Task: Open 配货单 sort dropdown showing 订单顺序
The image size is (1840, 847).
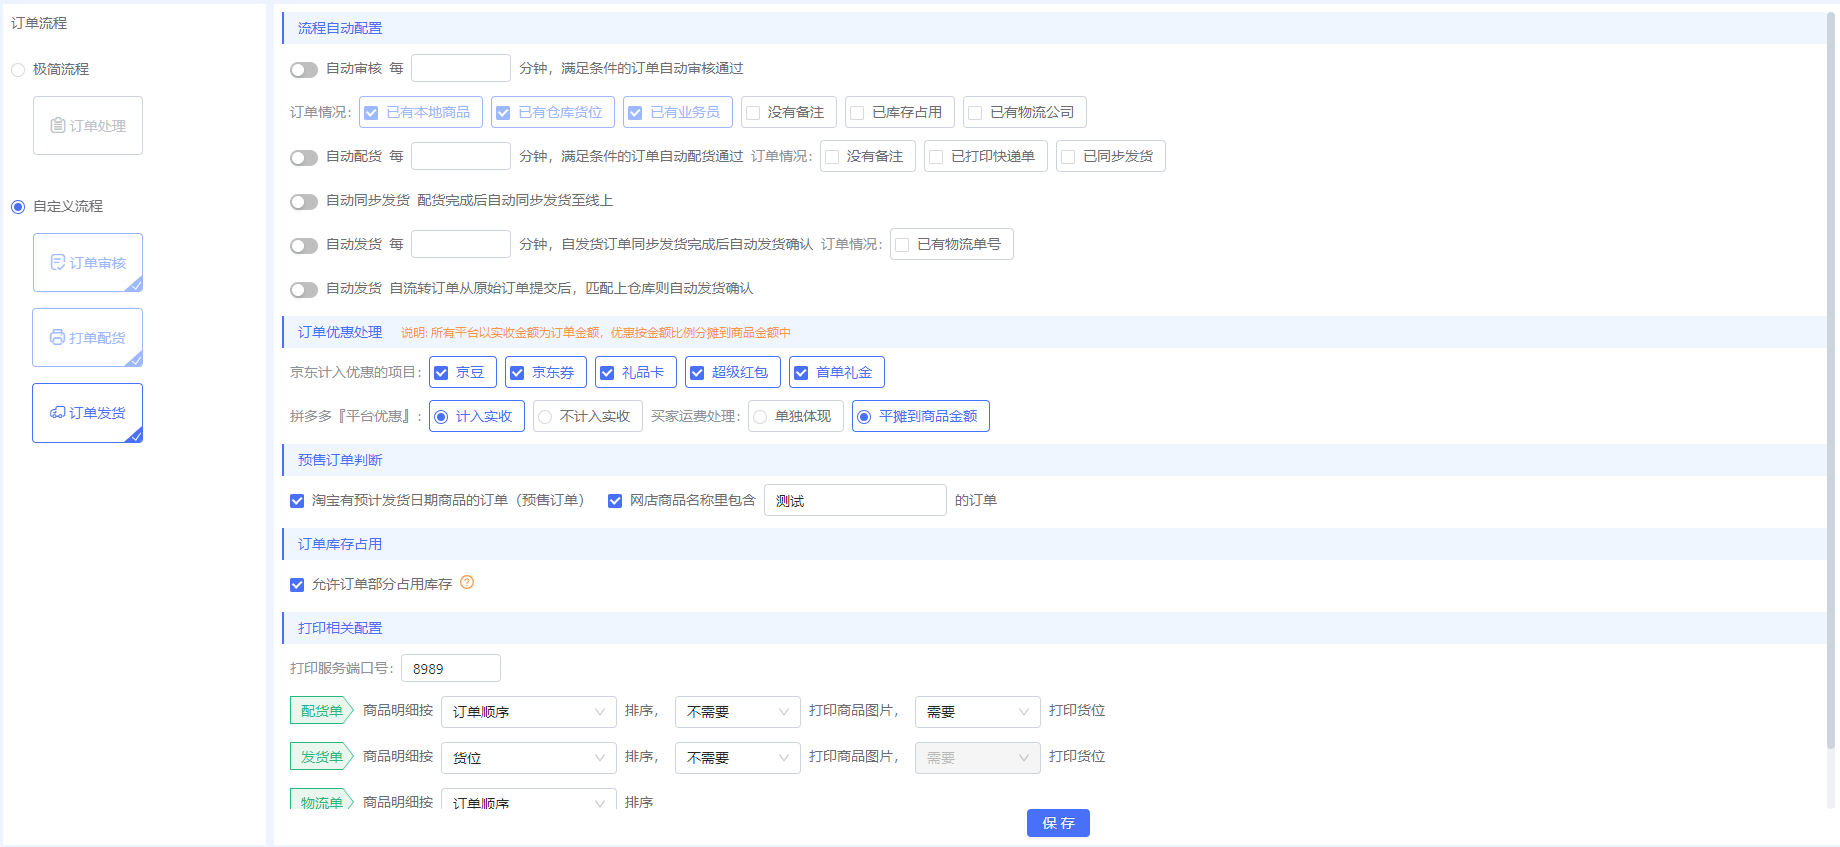Action: [x=529, y=712]
